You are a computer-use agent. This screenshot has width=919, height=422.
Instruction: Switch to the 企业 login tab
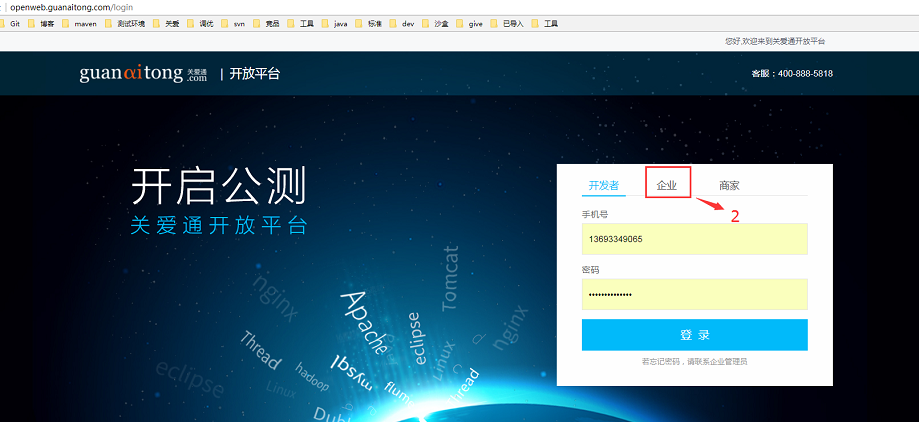pos(667,186)
